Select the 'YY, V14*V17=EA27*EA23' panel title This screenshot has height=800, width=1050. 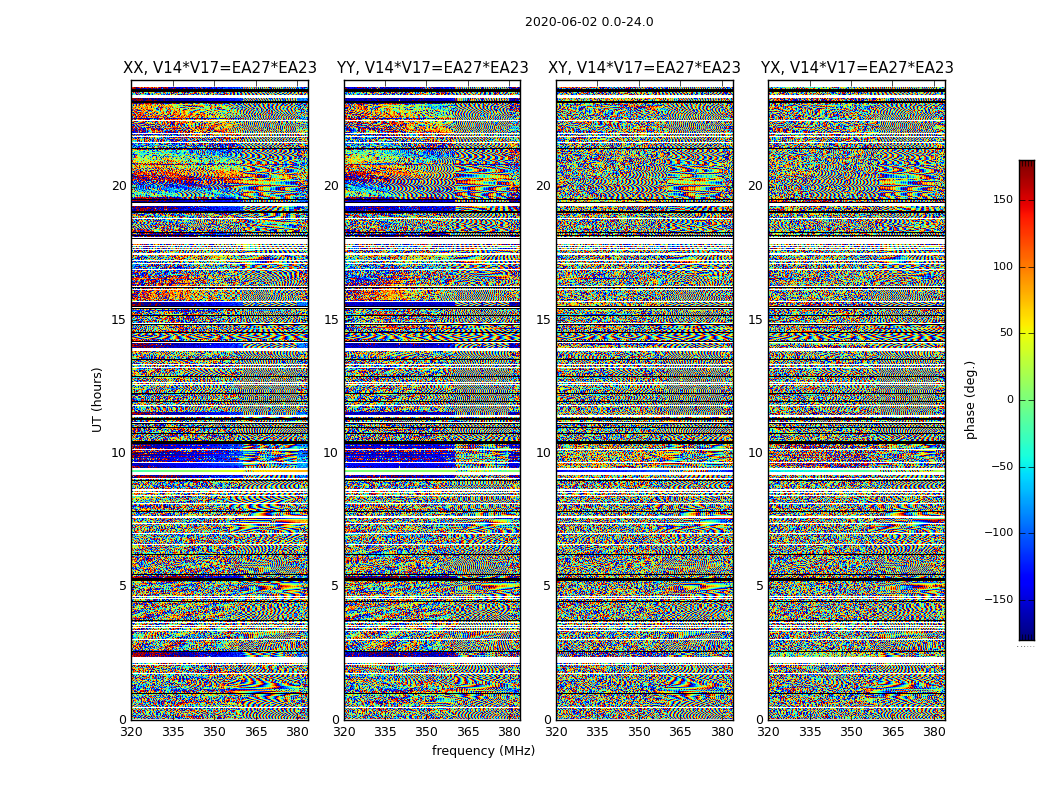click(x=433, y=68)
